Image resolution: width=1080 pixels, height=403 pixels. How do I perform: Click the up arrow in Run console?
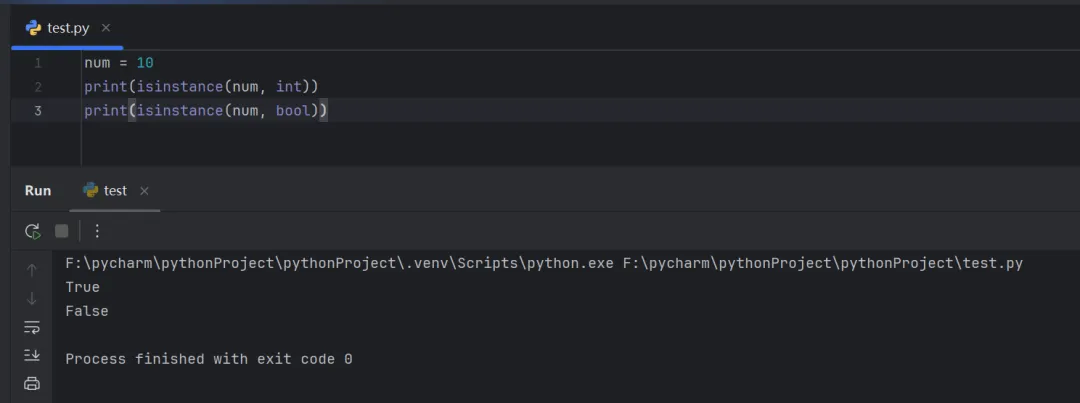[x=32, y=270]
